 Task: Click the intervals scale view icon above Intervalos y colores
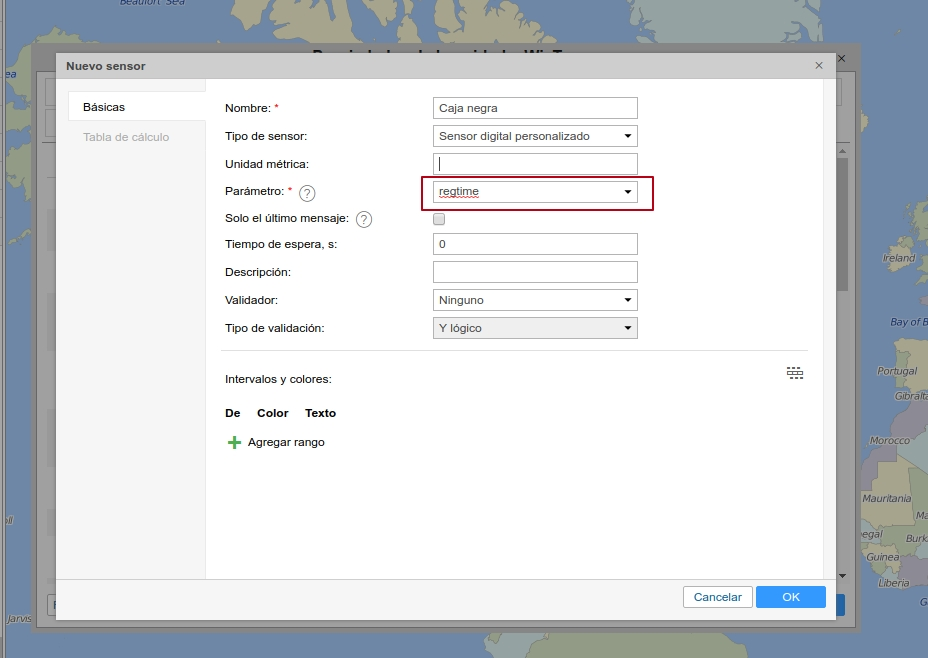[795, 371]
